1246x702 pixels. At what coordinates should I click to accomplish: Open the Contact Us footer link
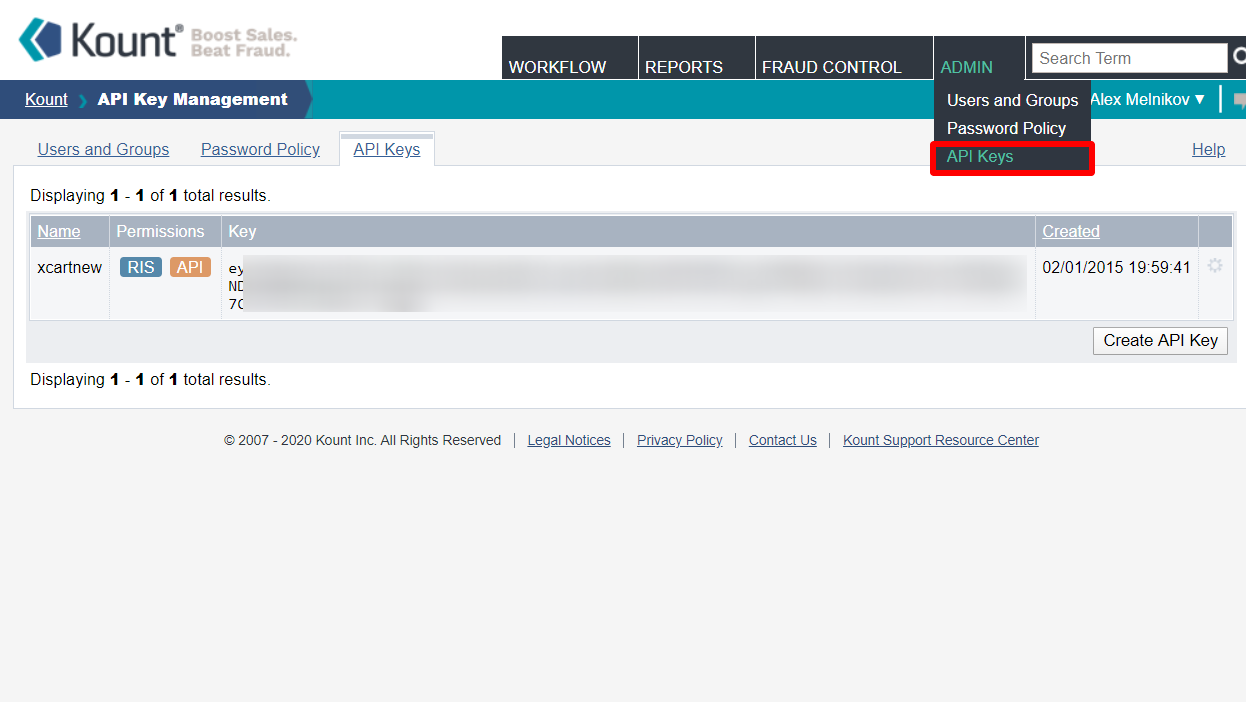point(783,440)
